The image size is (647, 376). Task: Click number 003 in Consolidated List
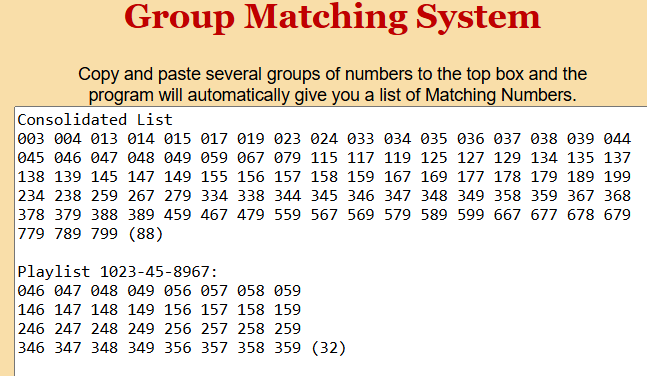[31, 139]
